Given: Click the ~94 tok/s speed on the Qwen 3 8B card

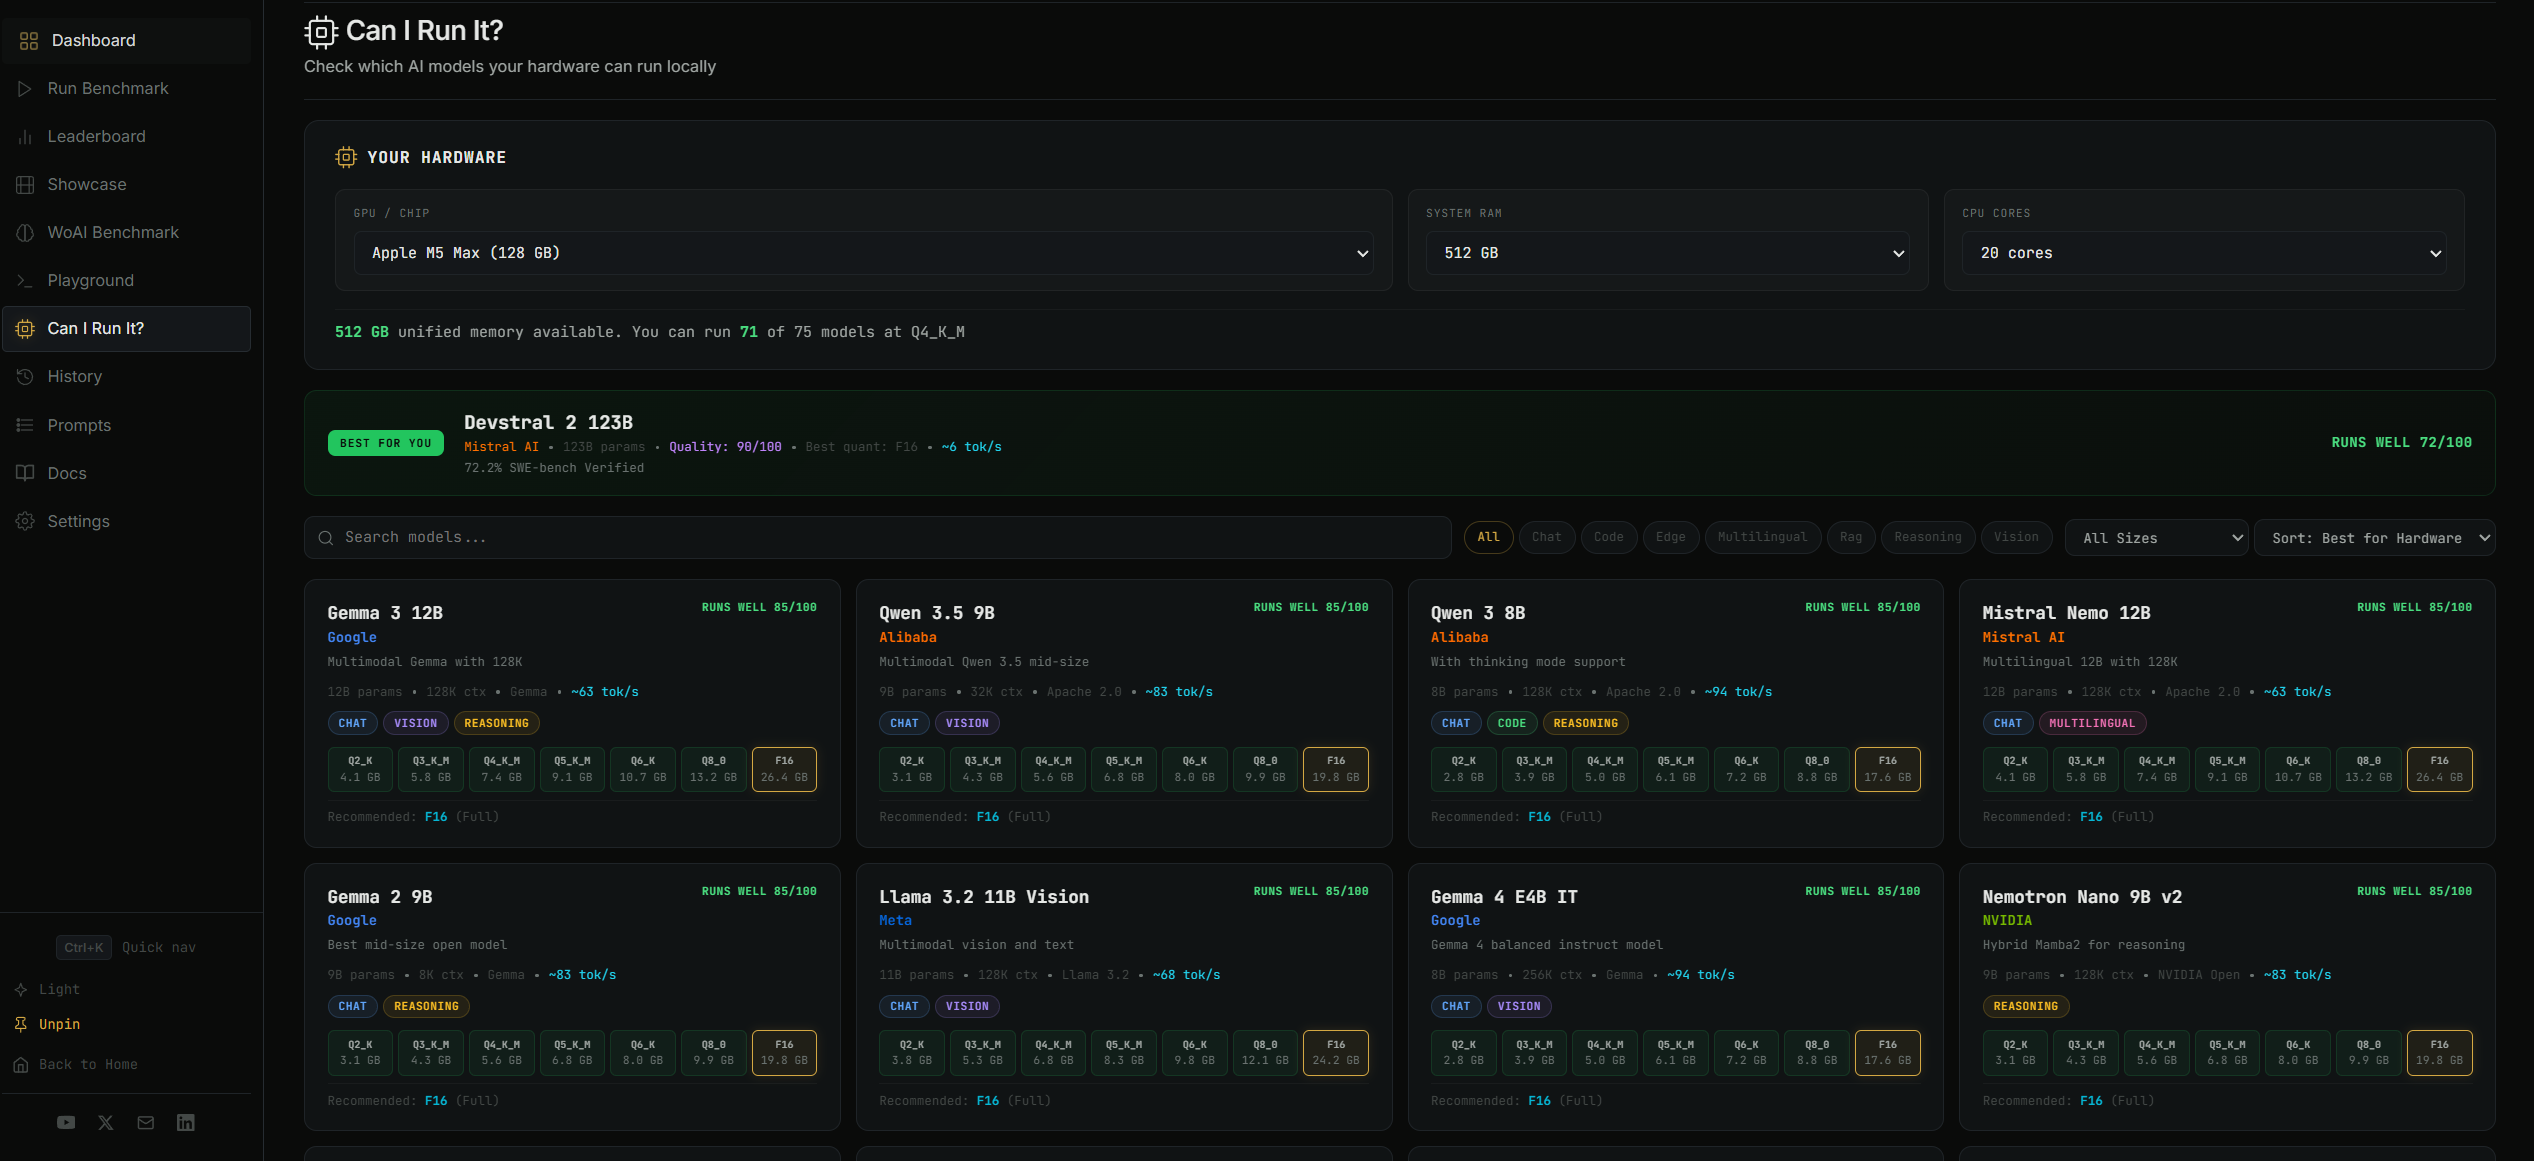Looking at the screenshot, I should coord(1738,692).
